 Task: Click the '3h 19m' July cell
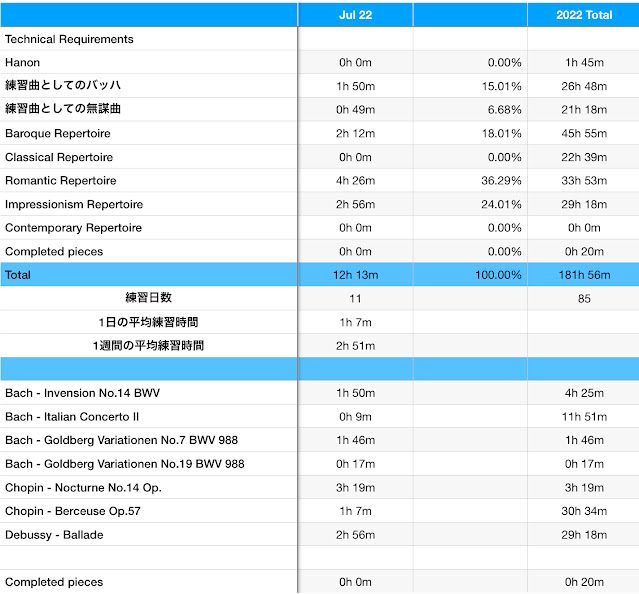pos(355,488)
